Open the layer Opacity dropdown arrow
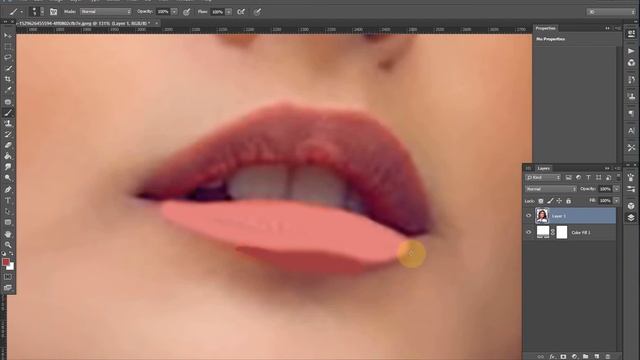Image resolution: width=640 pixels, height=360 pixels. click(x=616, y=189)
